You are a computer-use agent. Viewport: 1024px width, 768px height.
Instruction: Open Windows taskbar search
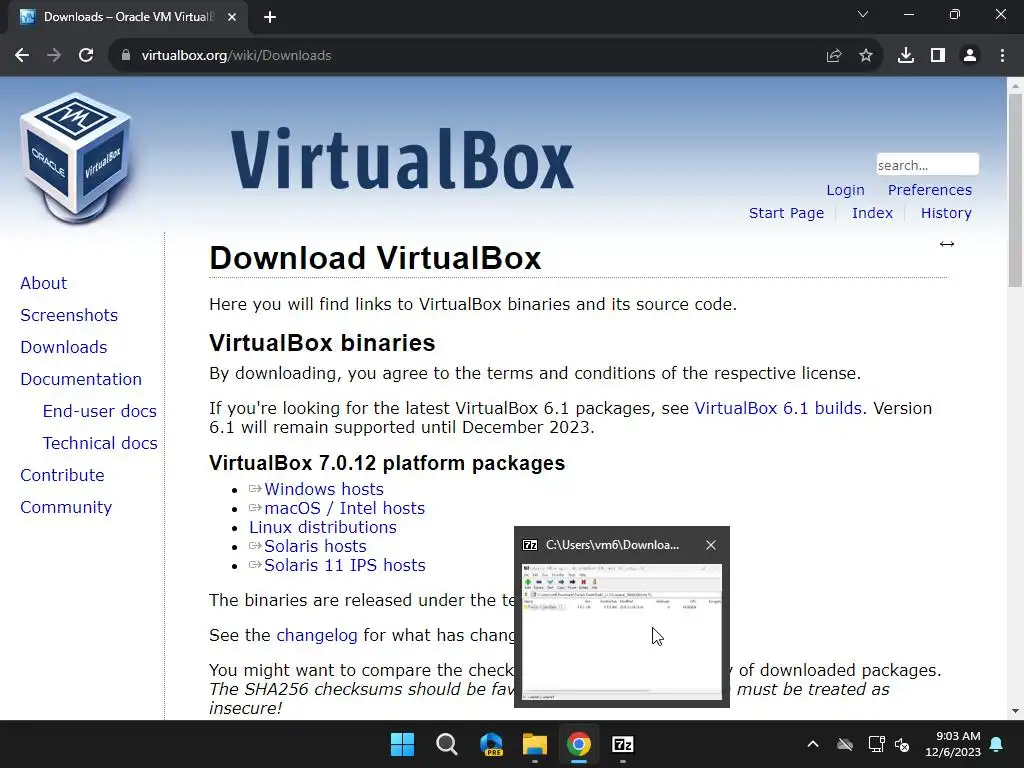click(x=447, y=744)
